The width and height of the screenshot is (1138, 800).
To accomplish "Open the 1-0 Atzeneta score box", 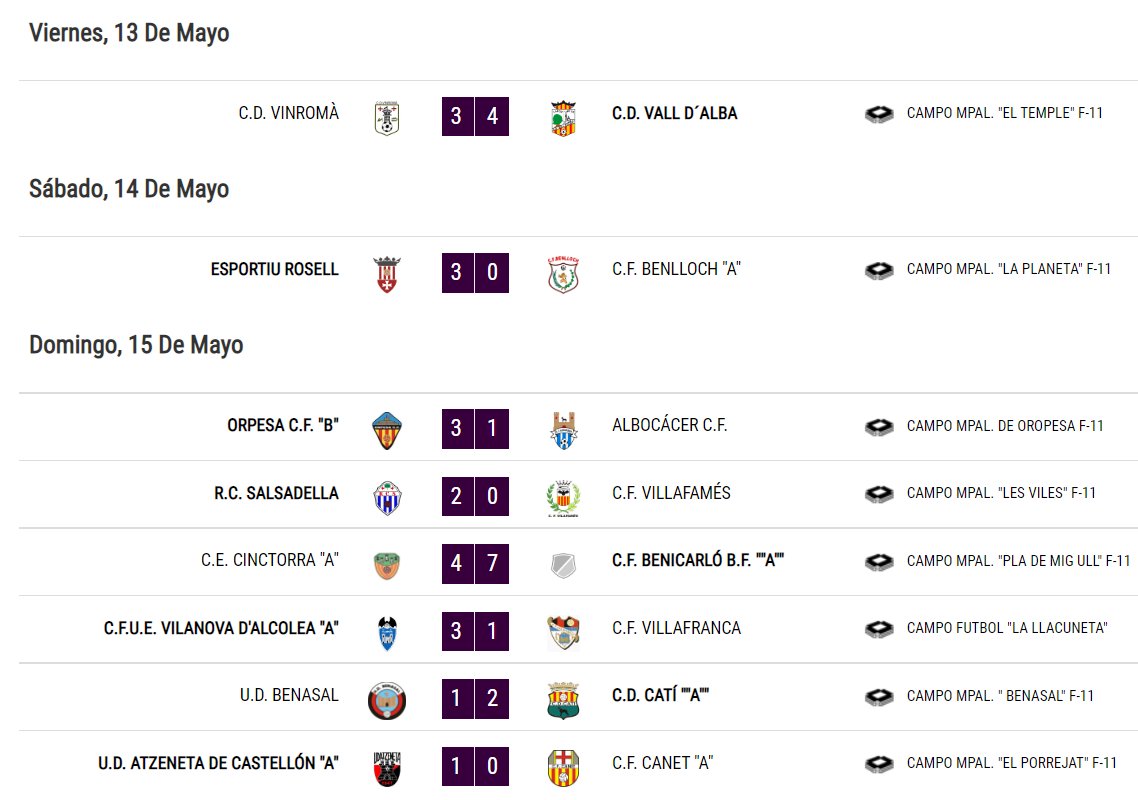I will [x=475, y=766].
